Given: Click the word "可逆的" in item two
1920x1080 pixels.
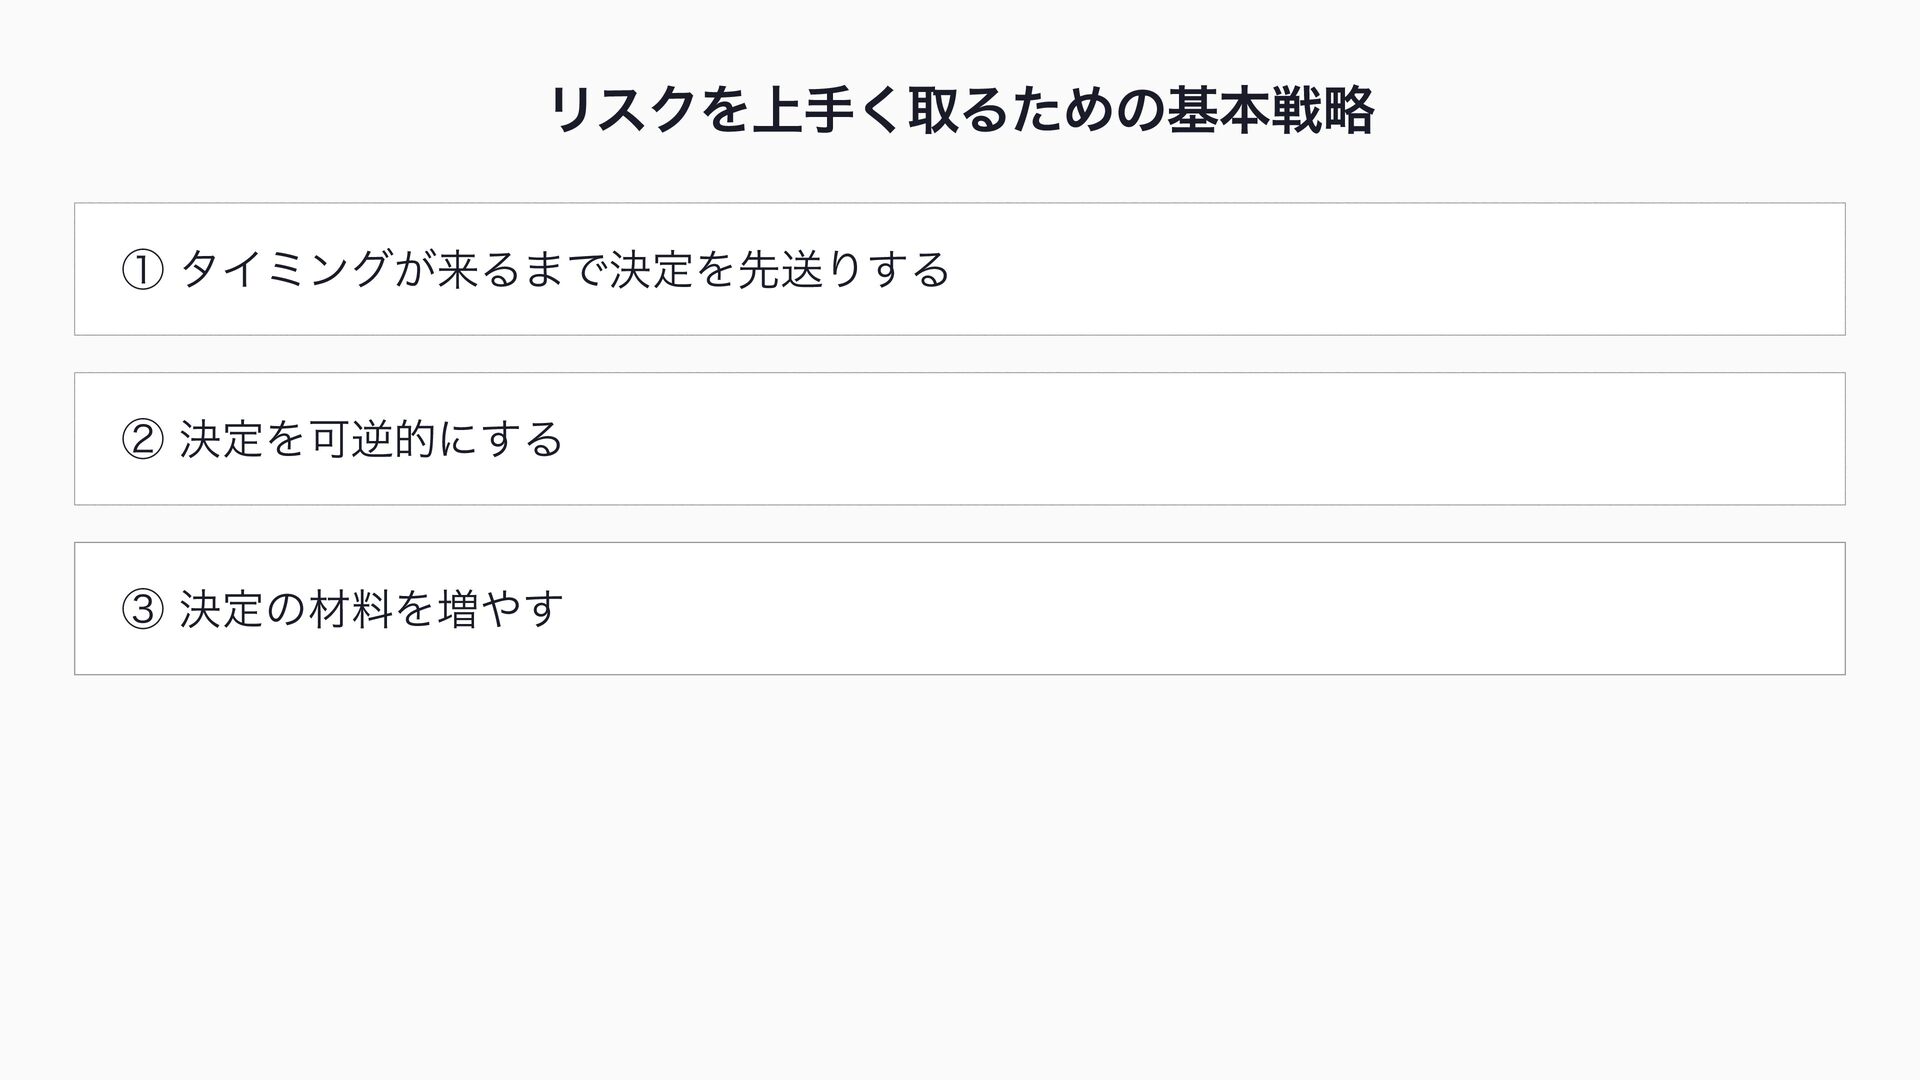Looking at the screenshot, I should click(373, 440).
